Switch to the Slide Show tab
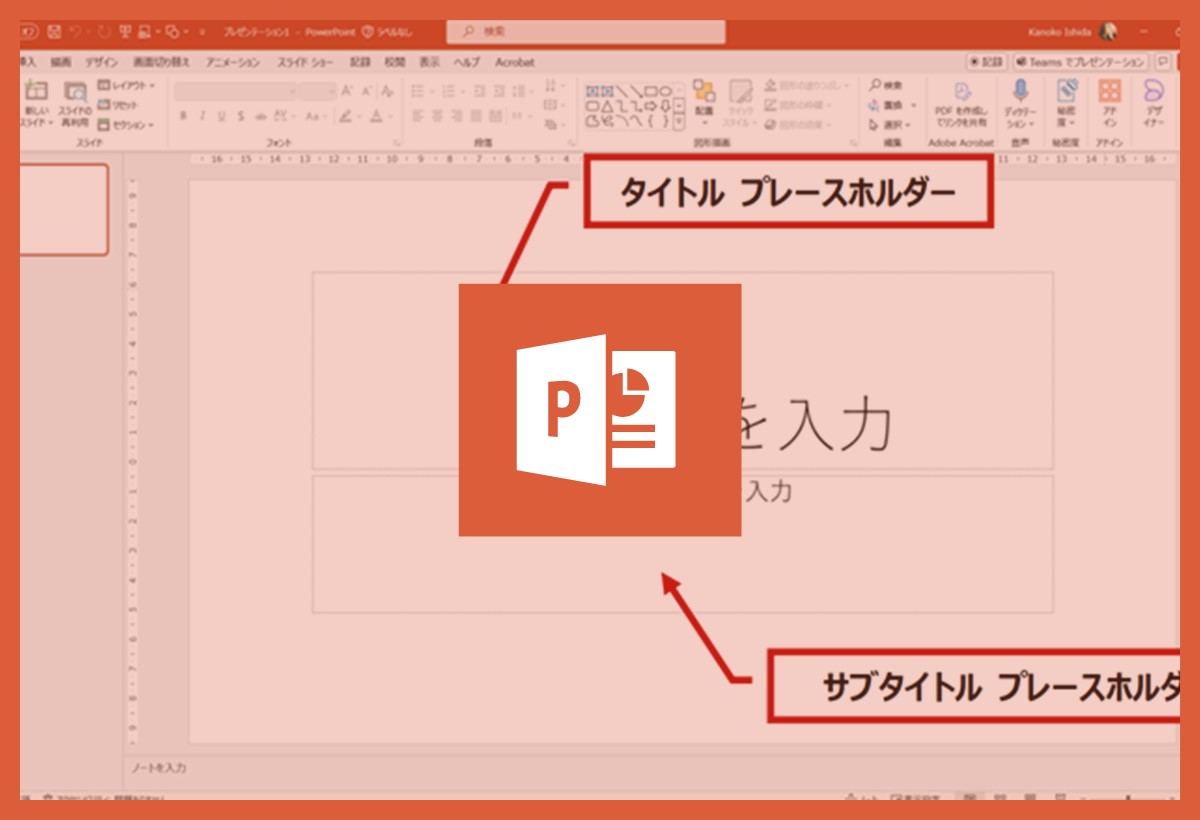 tap(305, 62)
